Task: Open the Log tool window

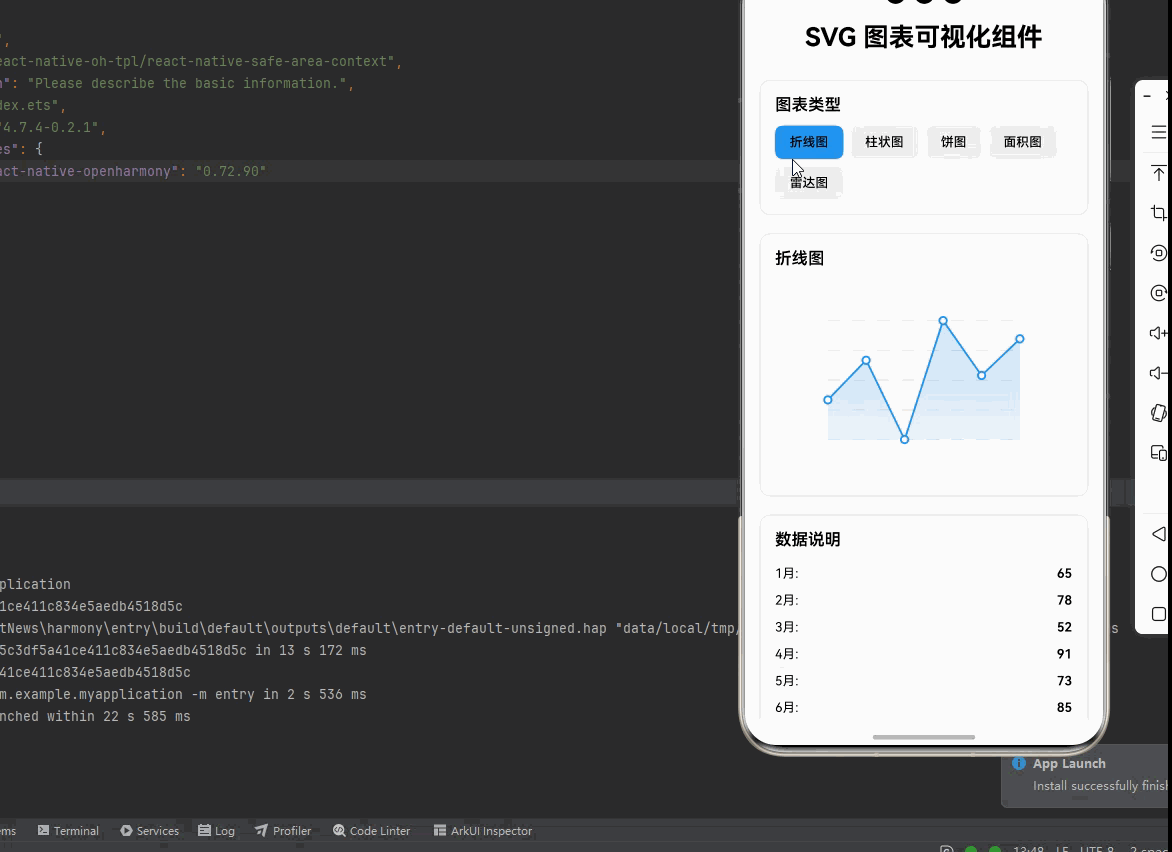Action: pos(217,830)
